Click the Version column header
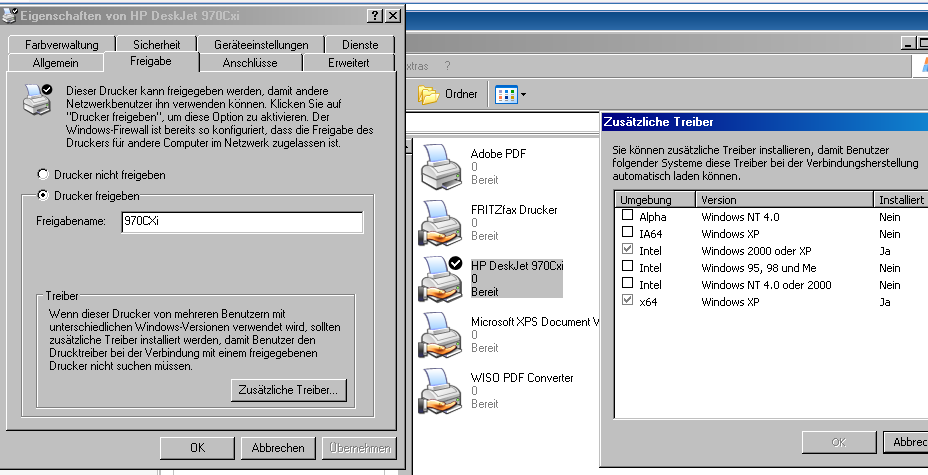928x475 pixels. click(784, 200)
